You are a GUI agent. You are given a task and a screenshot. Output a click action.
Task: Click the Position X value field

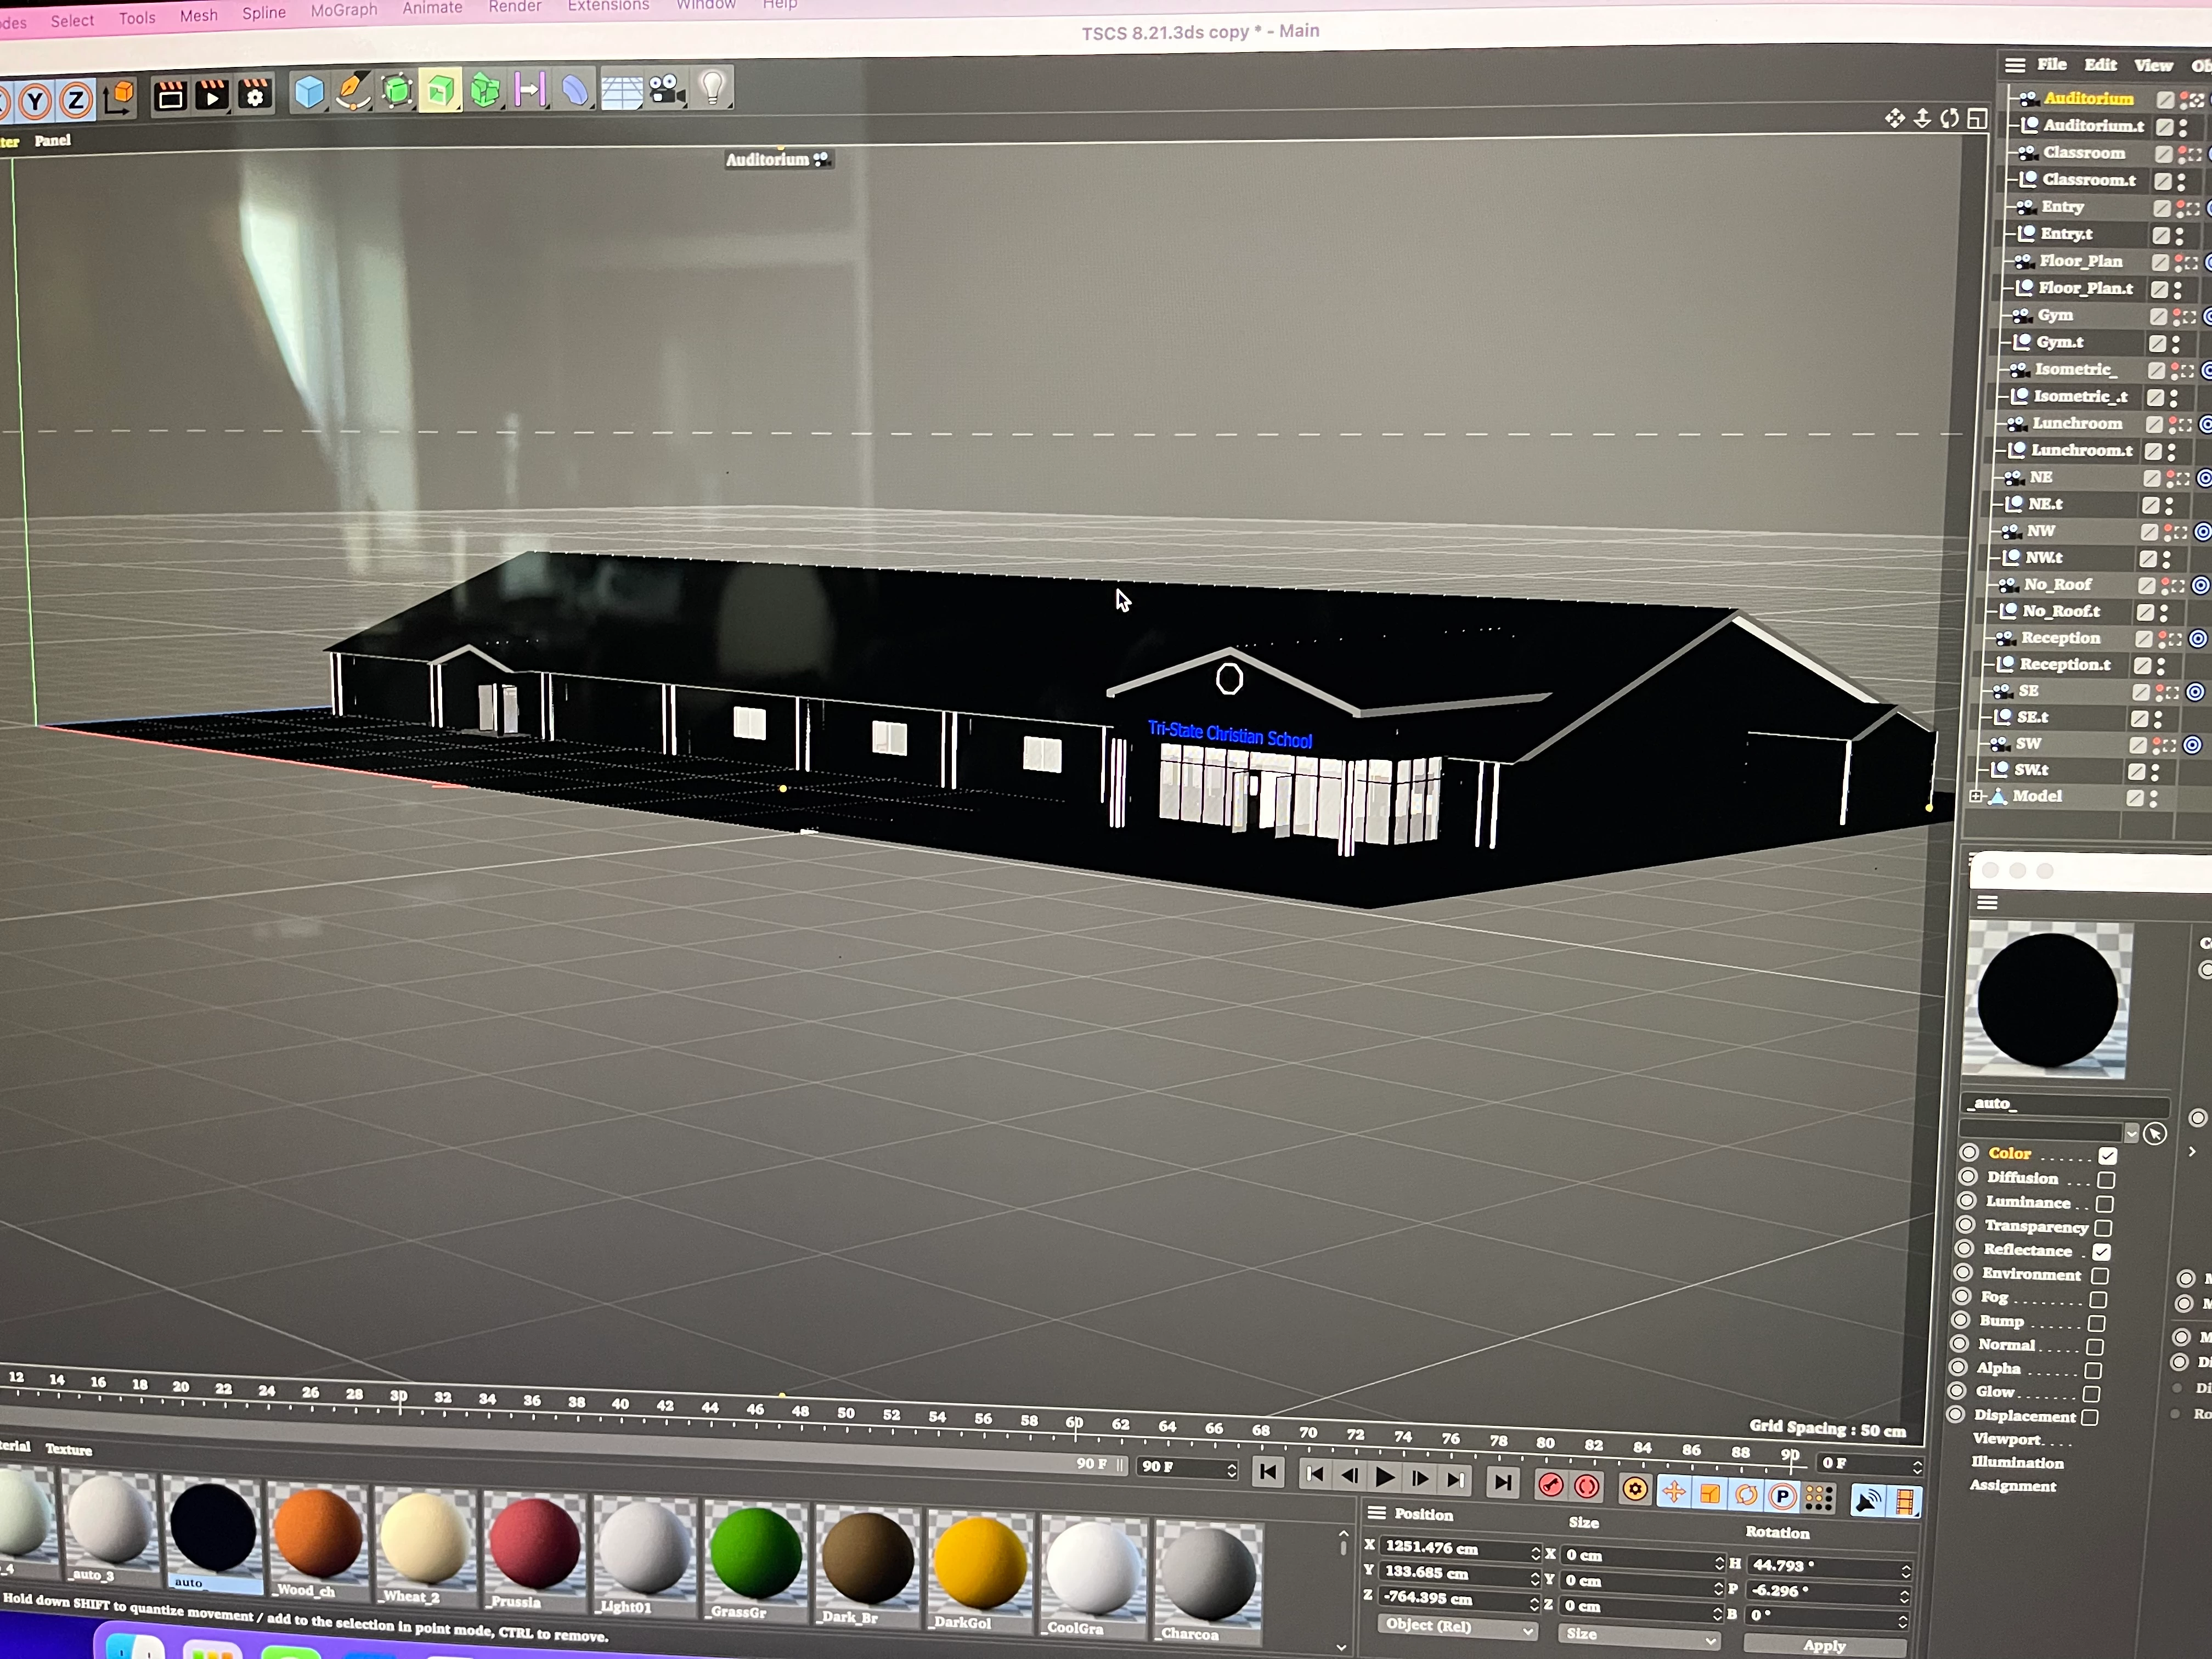pyautogui.click(x=1455, y=1548)
